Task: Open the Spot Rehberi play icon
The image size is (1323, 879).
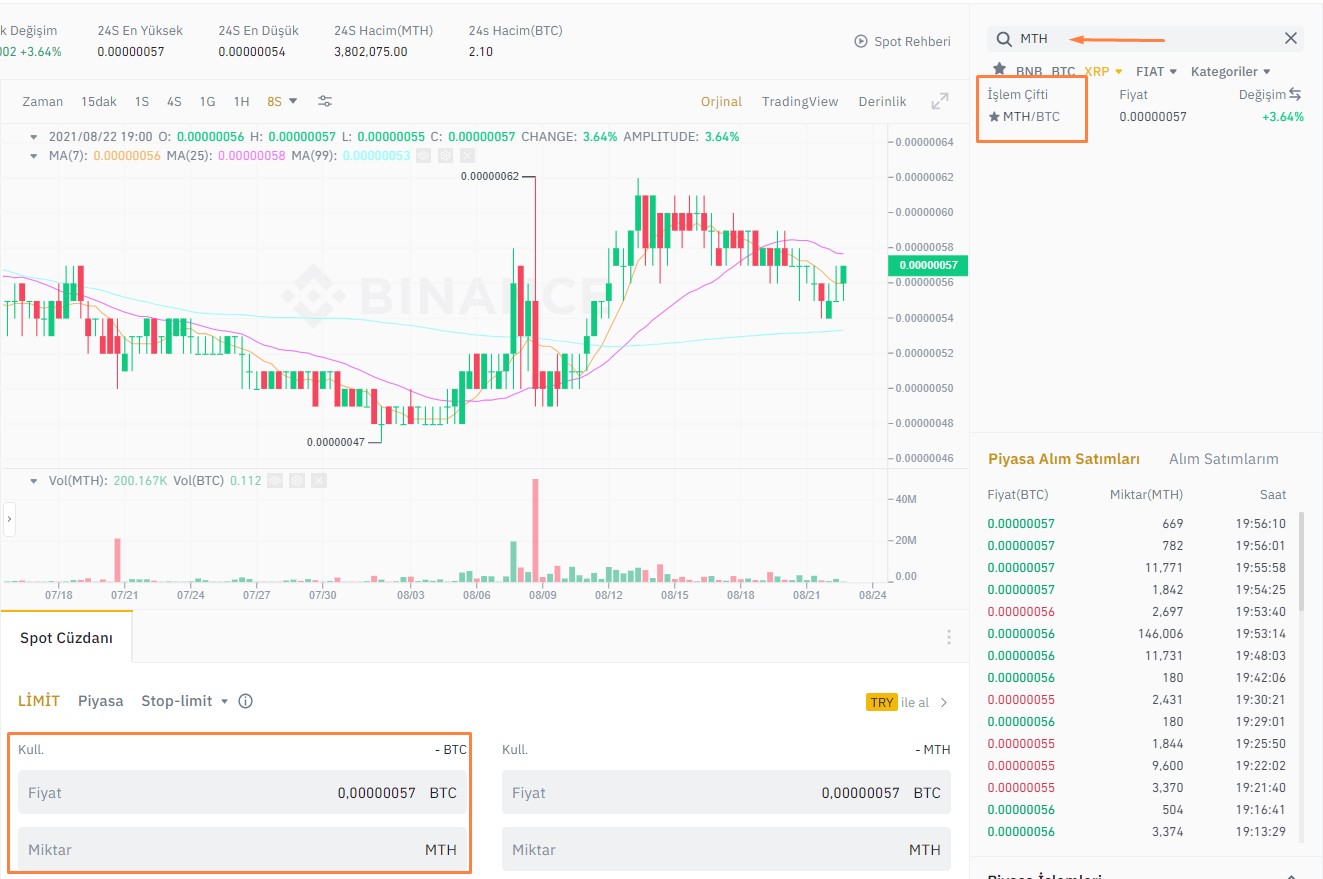Action: point(860,42)
